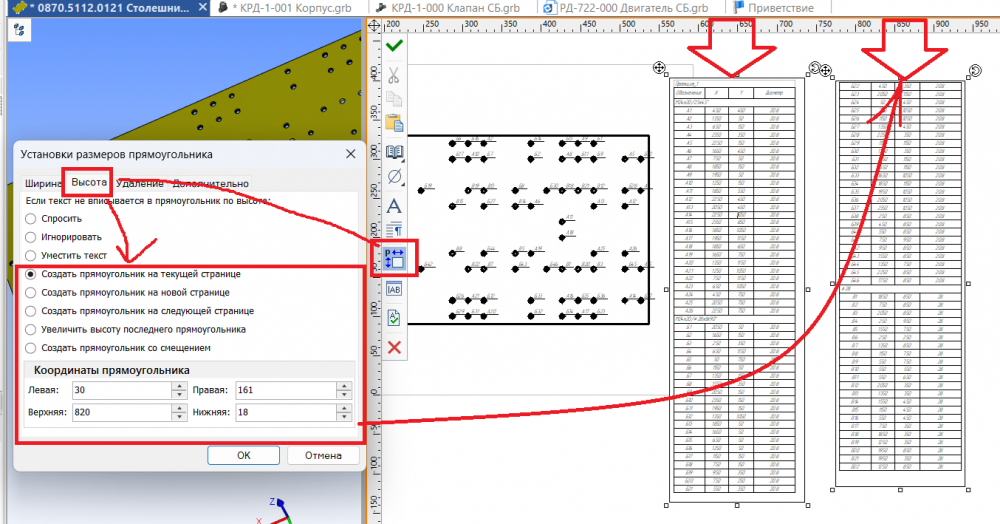
Task: Open model tree icon in 3D view
Action: click(19, 31)
